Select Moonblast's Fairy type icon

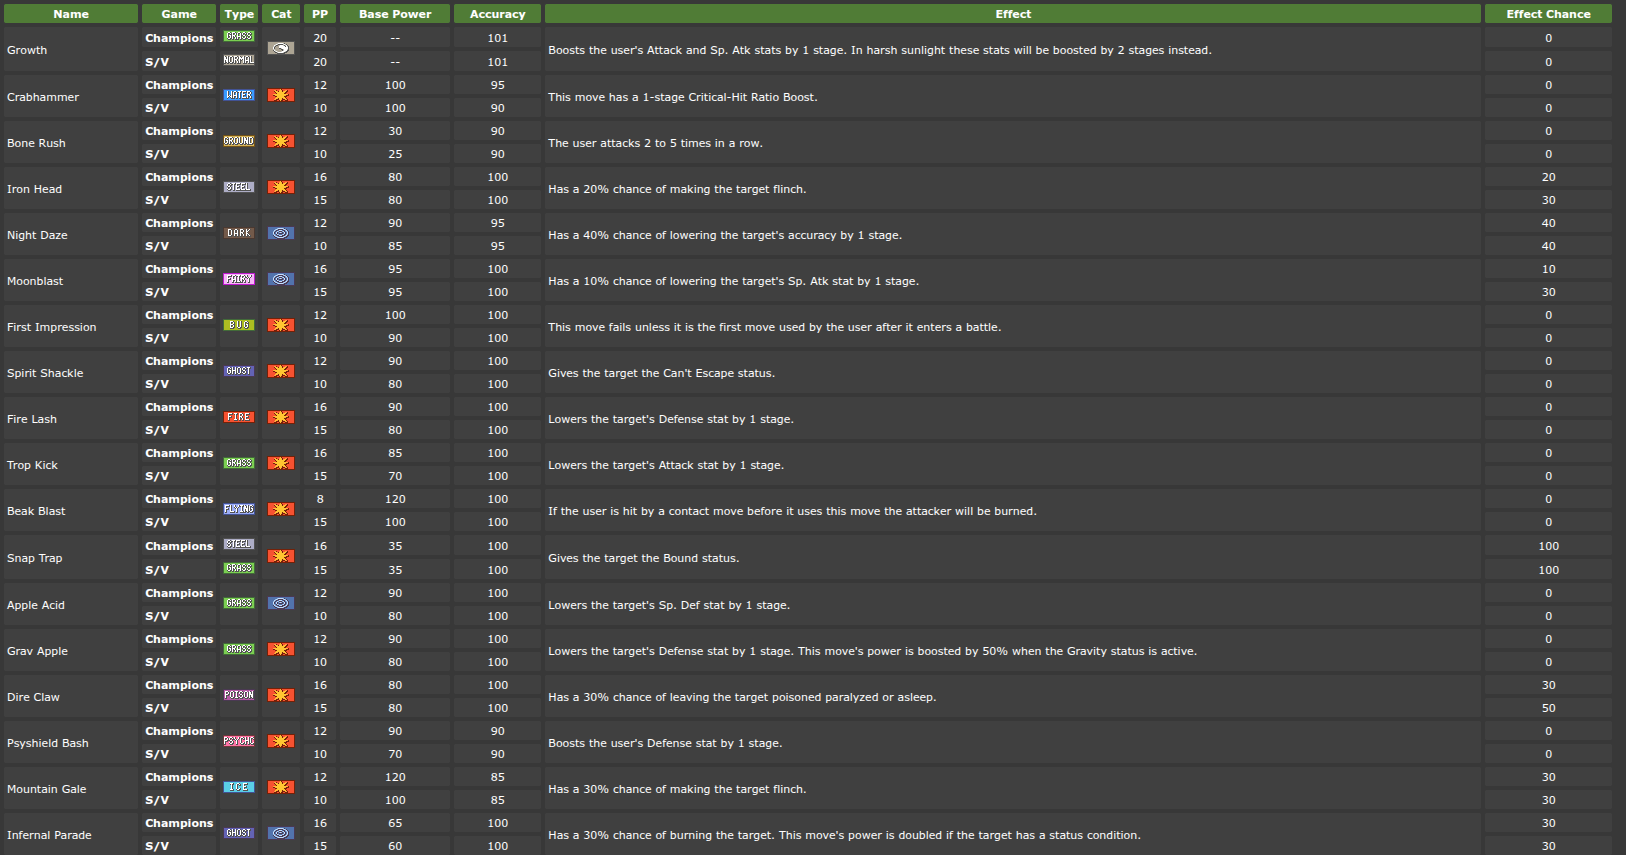click(239, 279)
